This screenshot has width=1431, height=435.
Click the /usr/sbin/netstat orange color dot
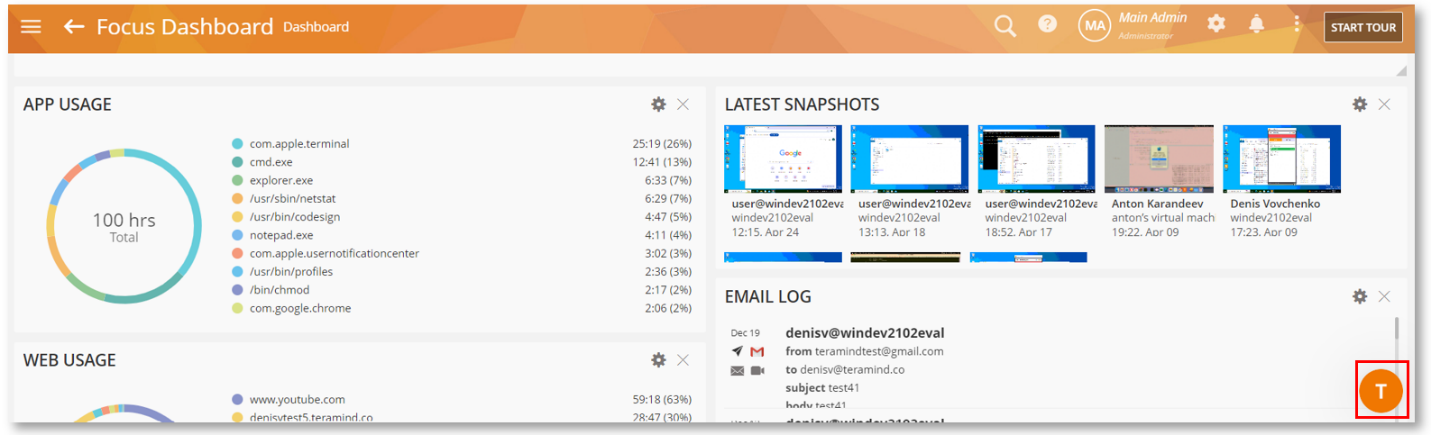click(237, 199)
